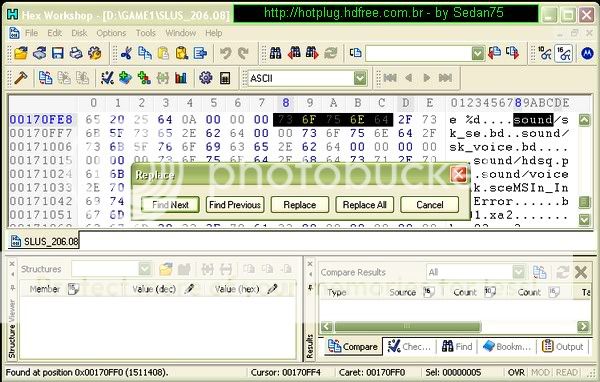Click into the goto offset input field
This screenshot has width=600, height=382.
(419, 53)
